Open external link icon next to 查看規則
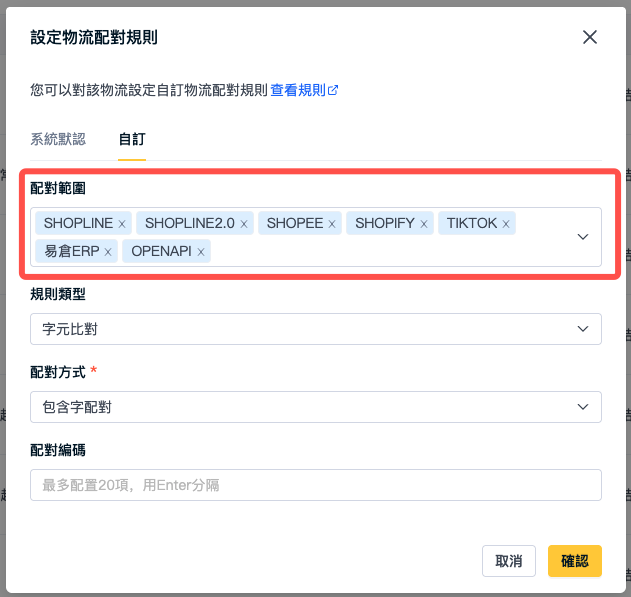This screenshot has height=597, width=631. click(x=333, y=90)
